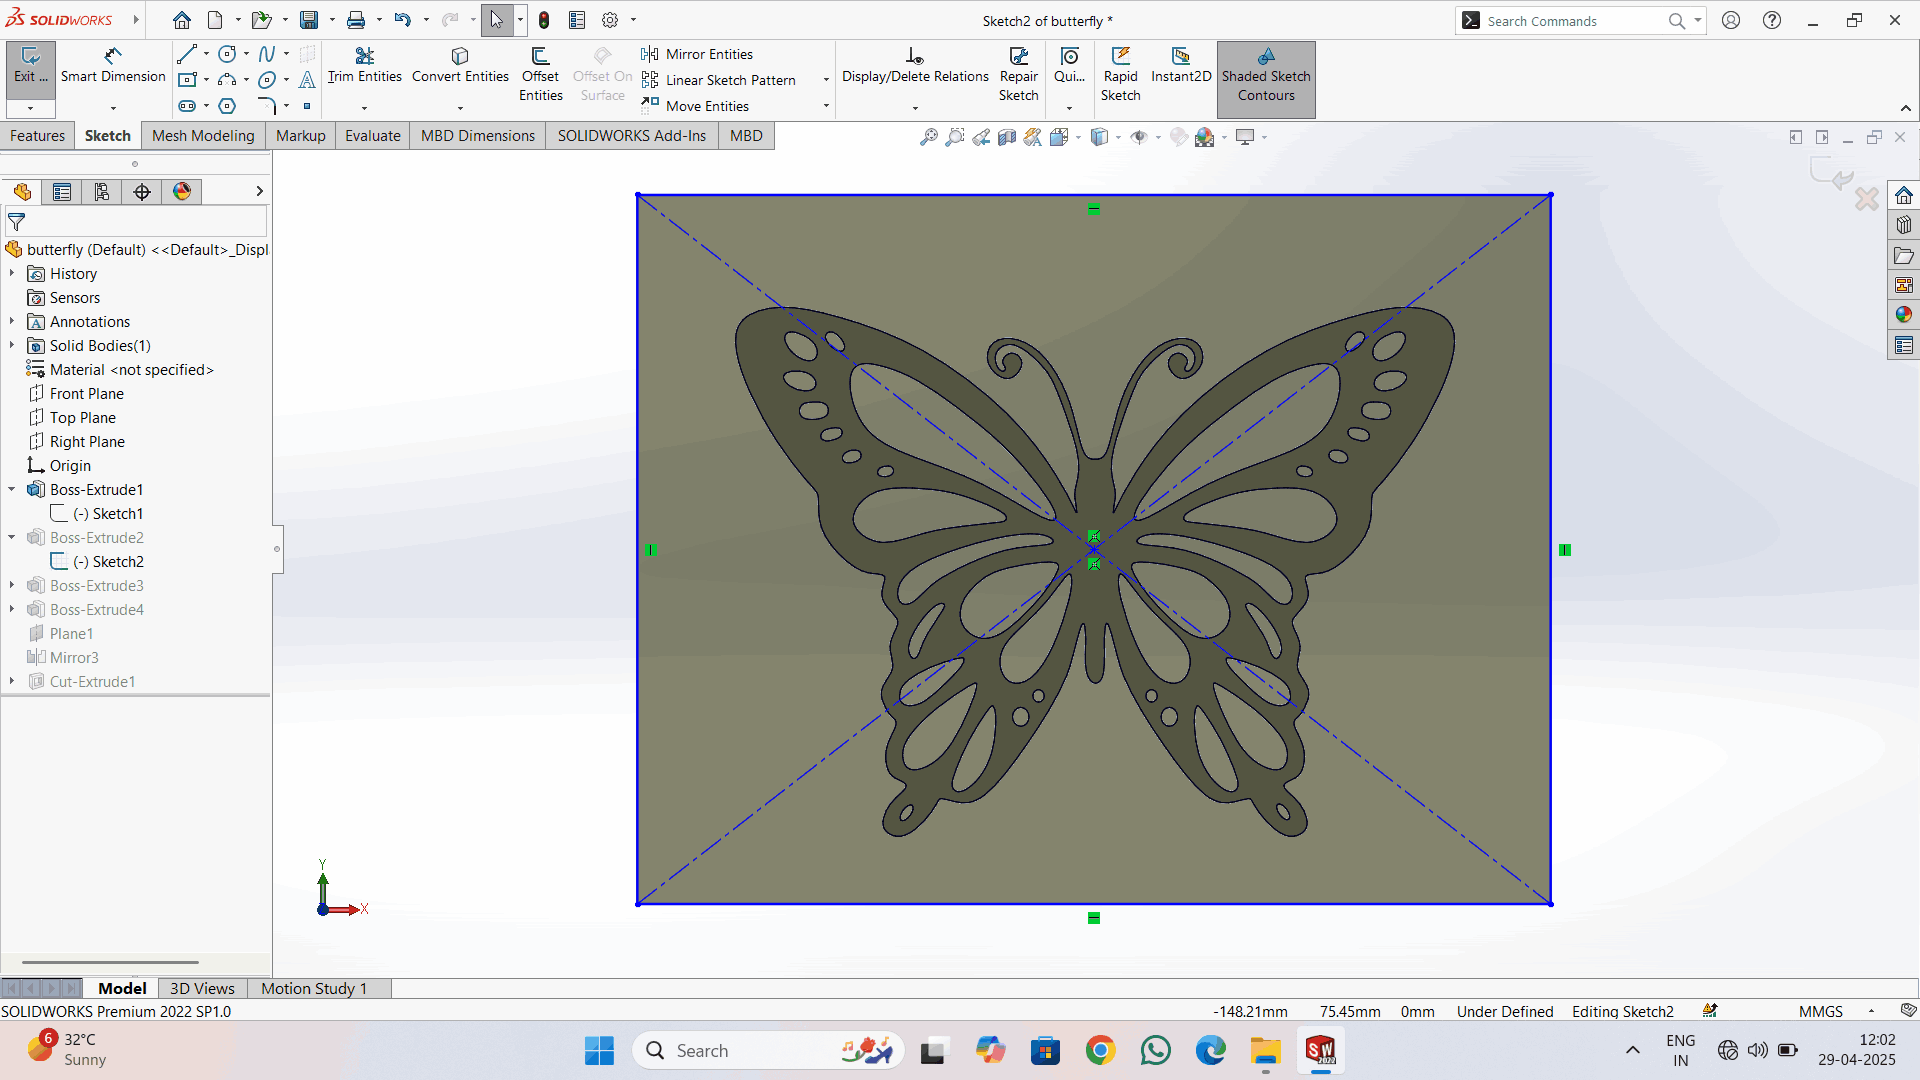
Task: Run the Repair Sketch tool
Action: tap(1018, 74)
